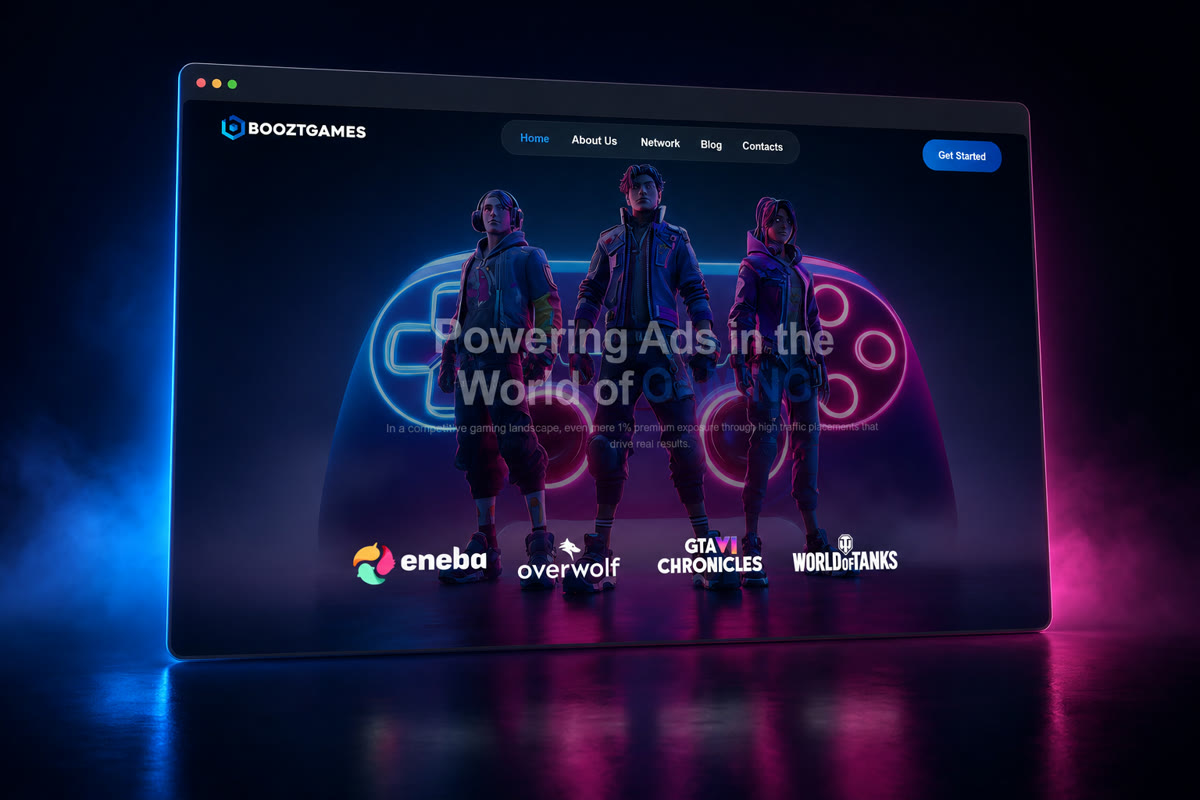
Task: Click the BooztGames hexagon logo icon
Action: click(233, 127)
